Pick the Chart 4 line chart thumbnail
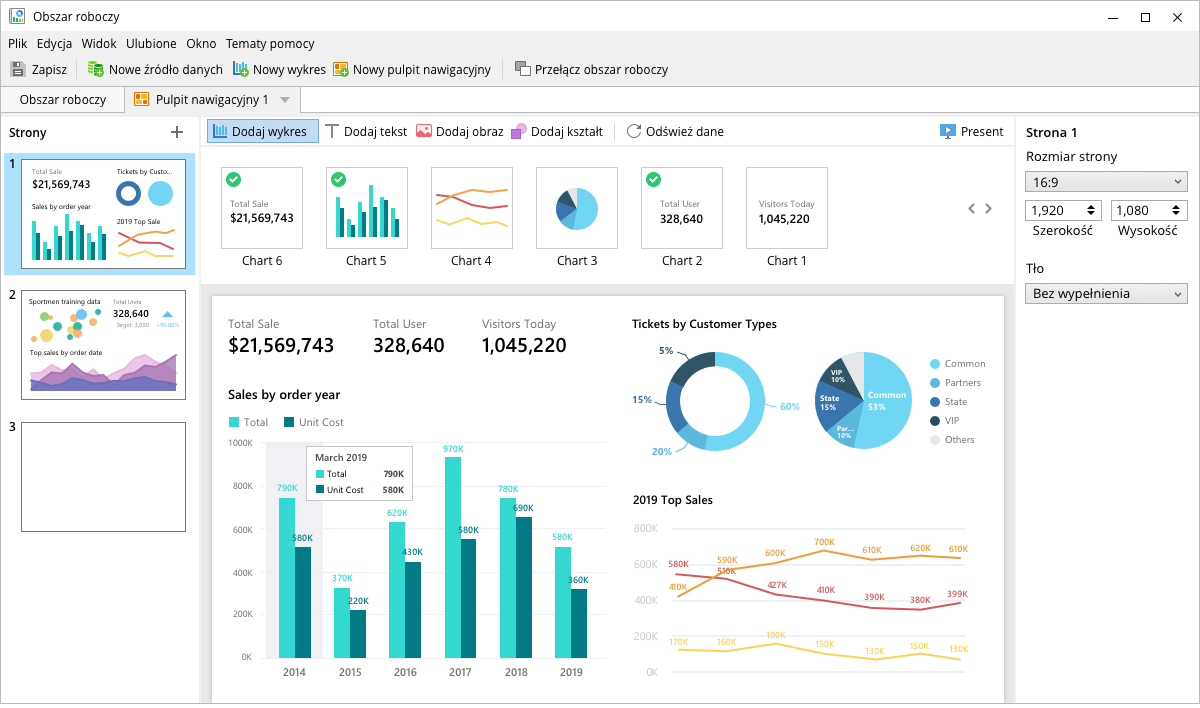This screenshot has height=708, width=1200. (472, 208)
